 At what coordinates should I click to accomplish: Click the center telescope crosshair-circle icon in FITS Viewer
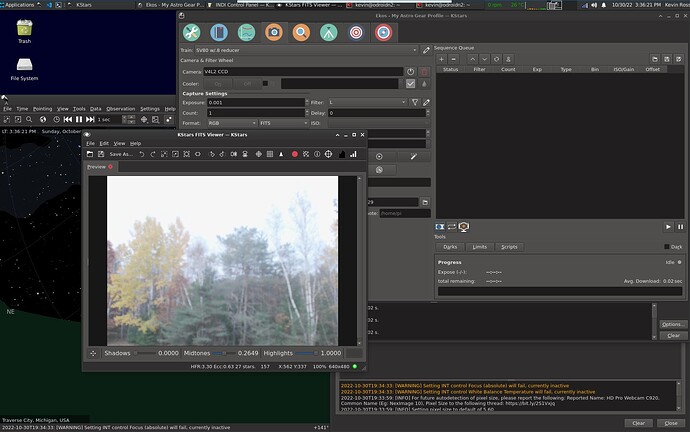click(x=328, y=154)
